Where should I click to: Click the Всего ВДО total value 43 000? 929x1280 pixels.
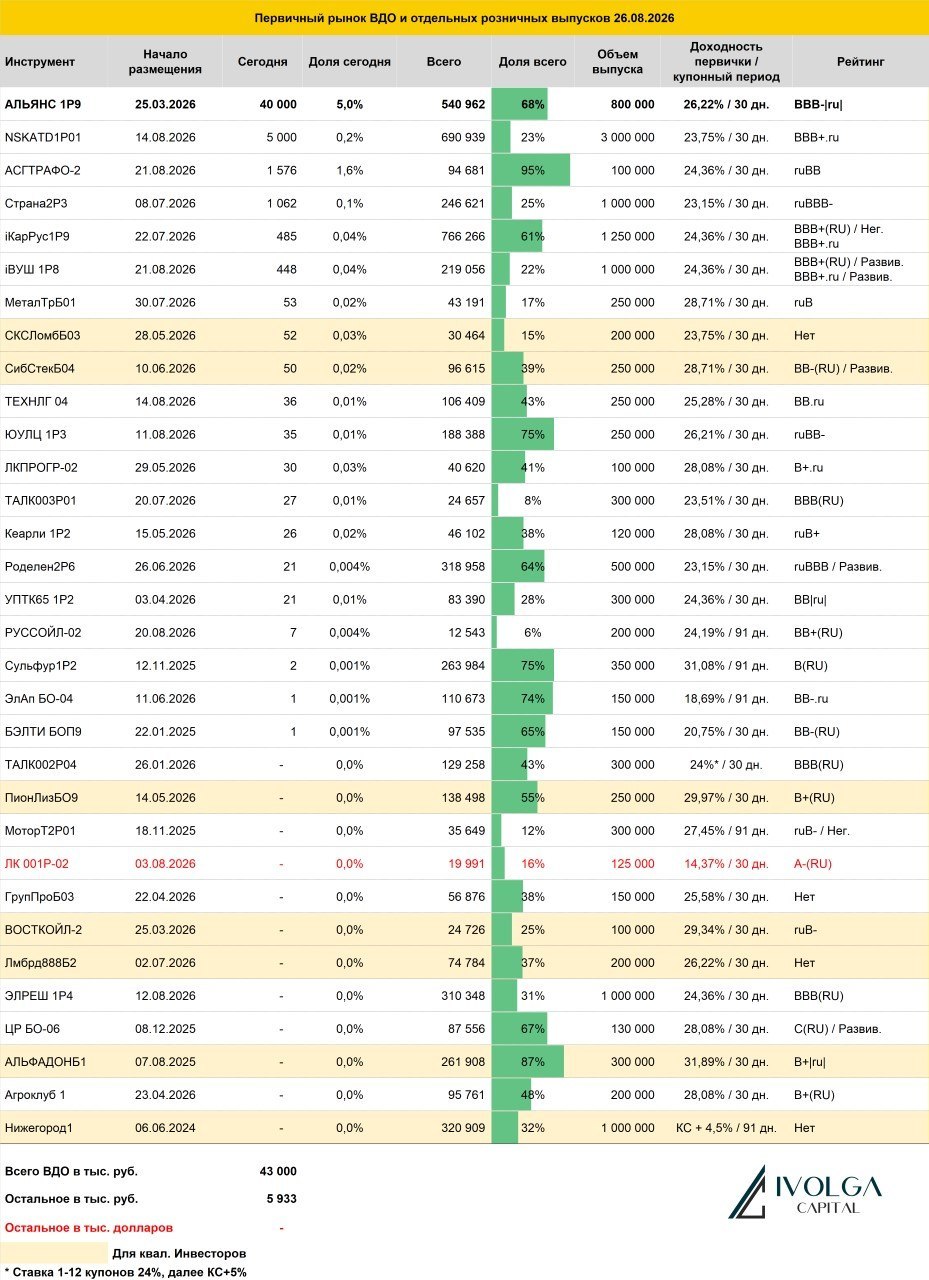[x=278, y=1171]
